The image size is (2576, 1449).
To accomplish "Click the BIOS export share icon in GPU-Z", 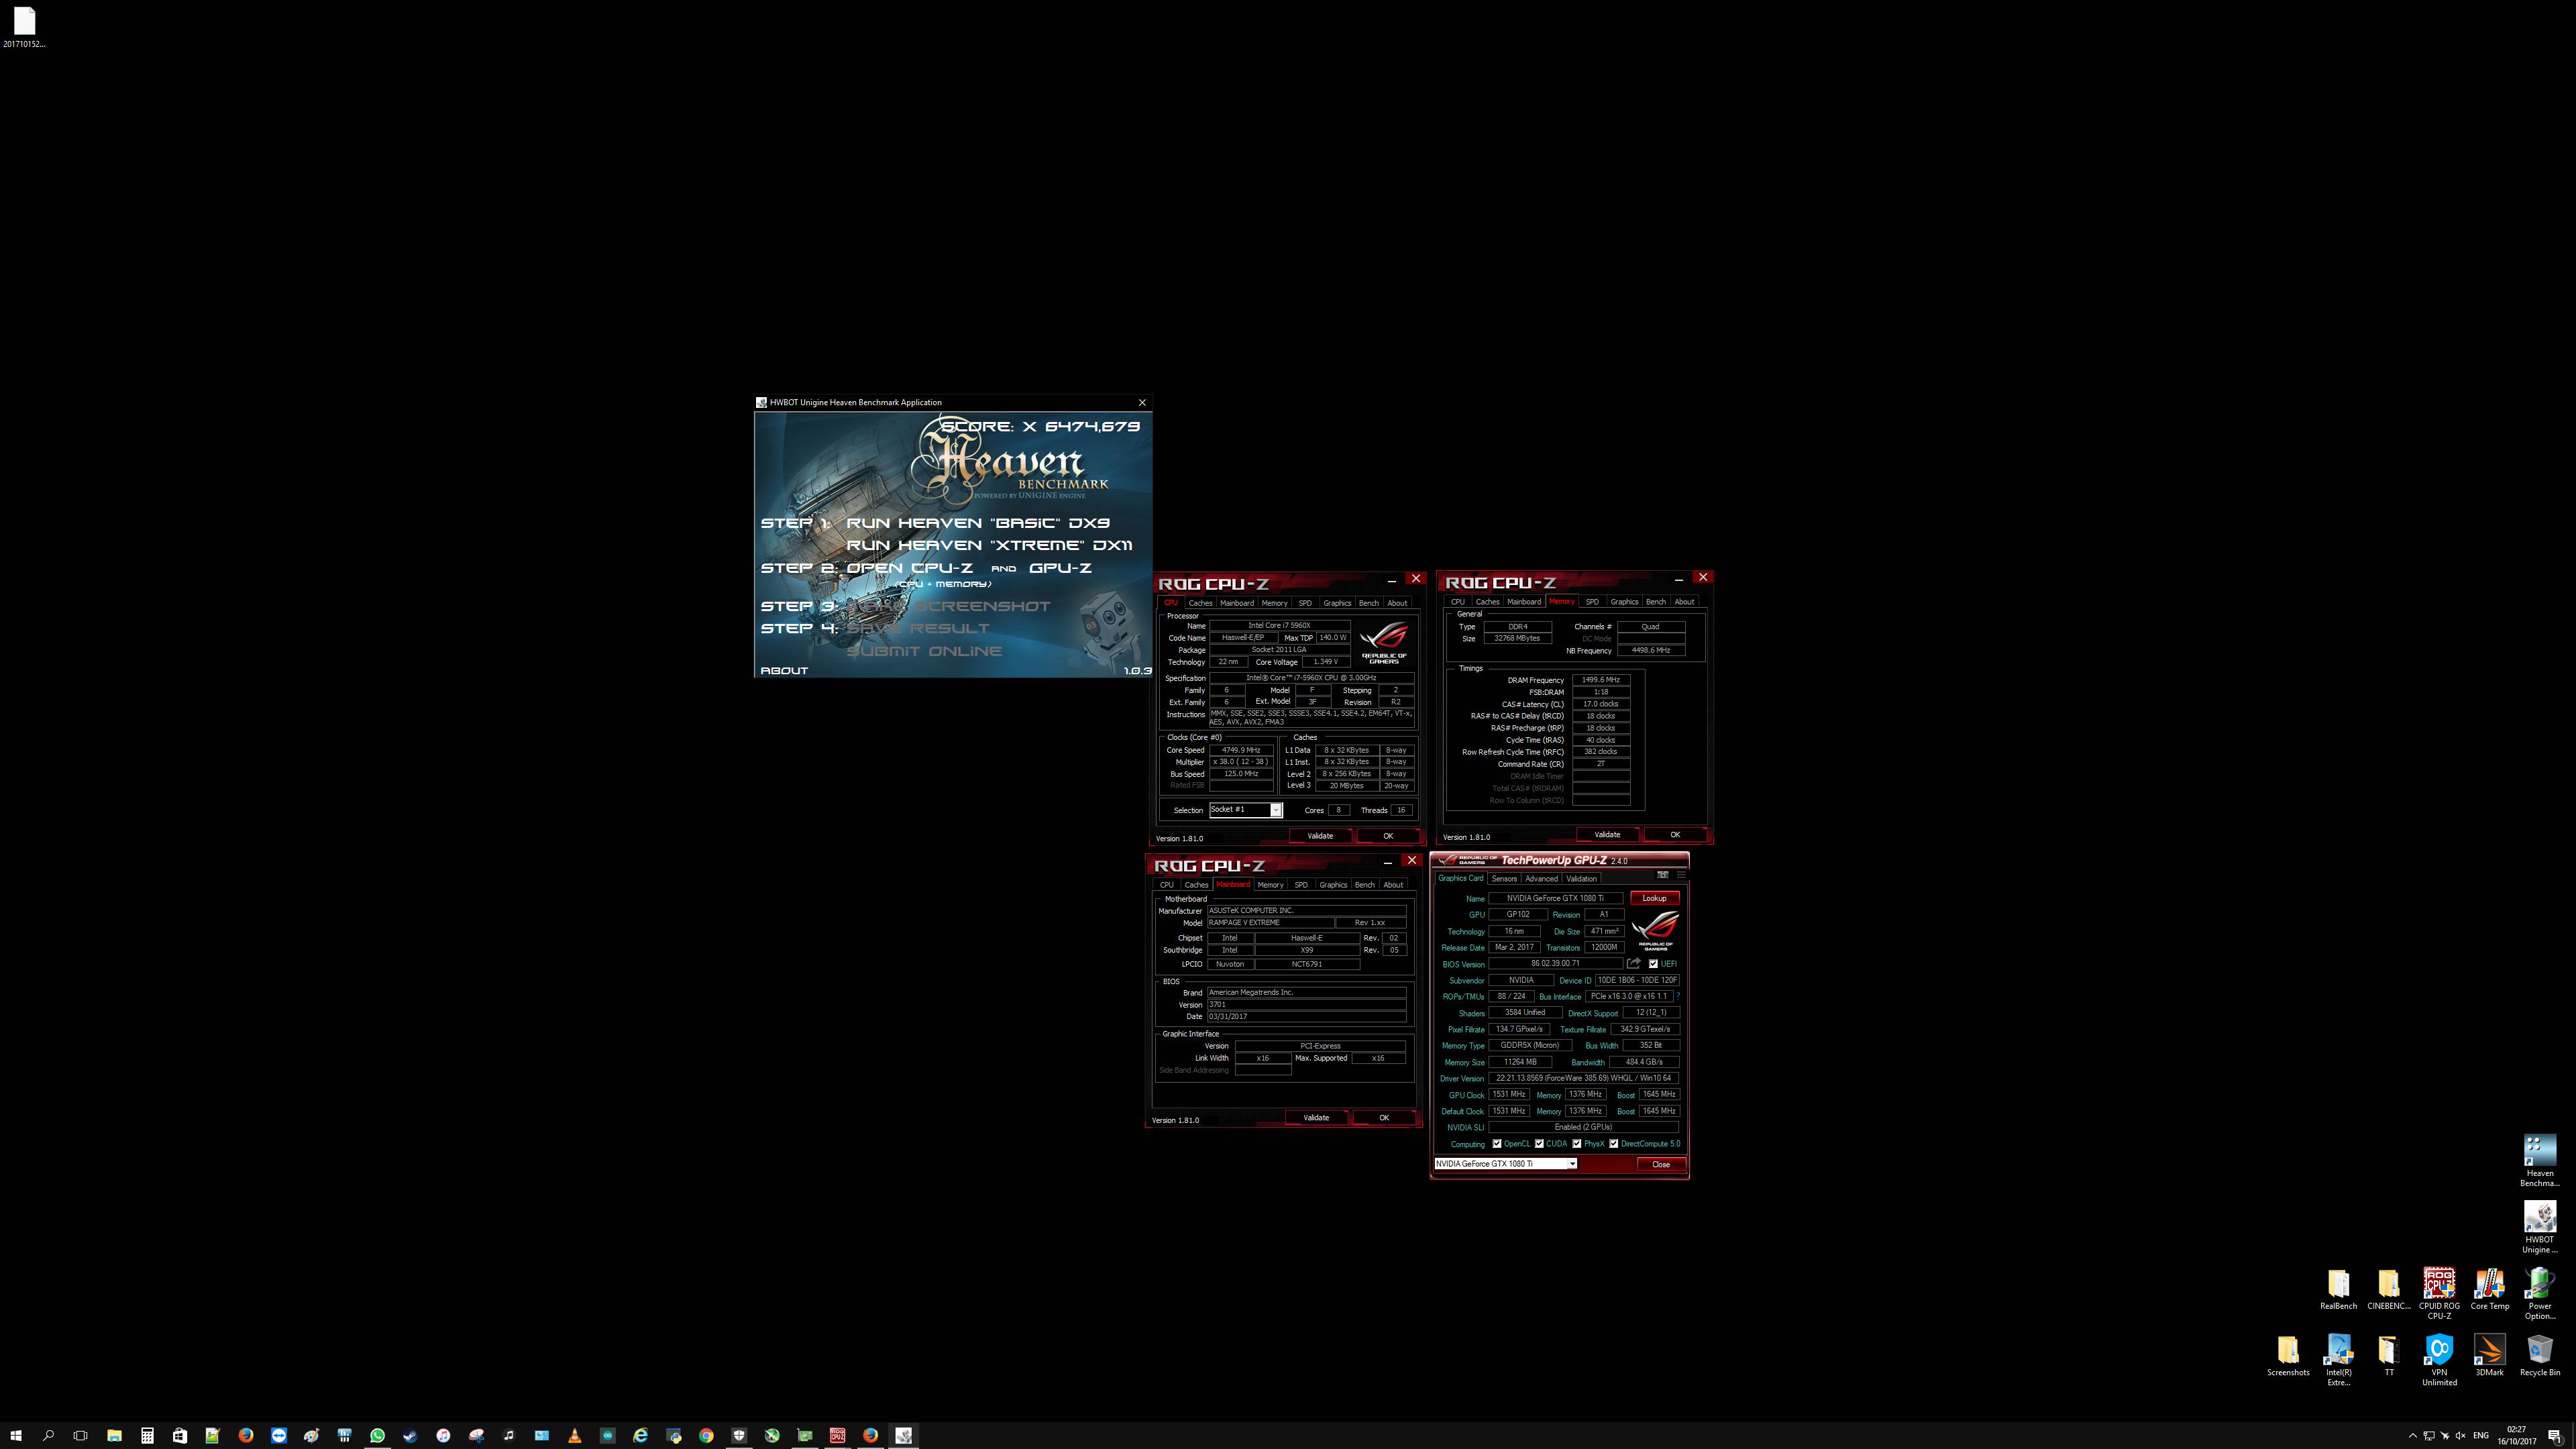I will tap(1633, 964).
